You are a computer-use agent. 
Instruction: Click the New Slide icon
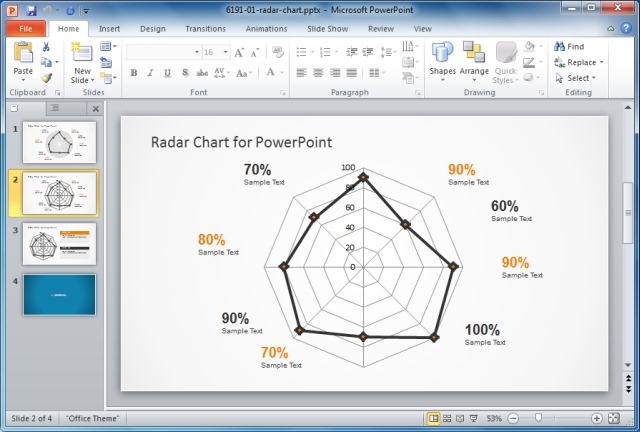(x=82, y=53)
